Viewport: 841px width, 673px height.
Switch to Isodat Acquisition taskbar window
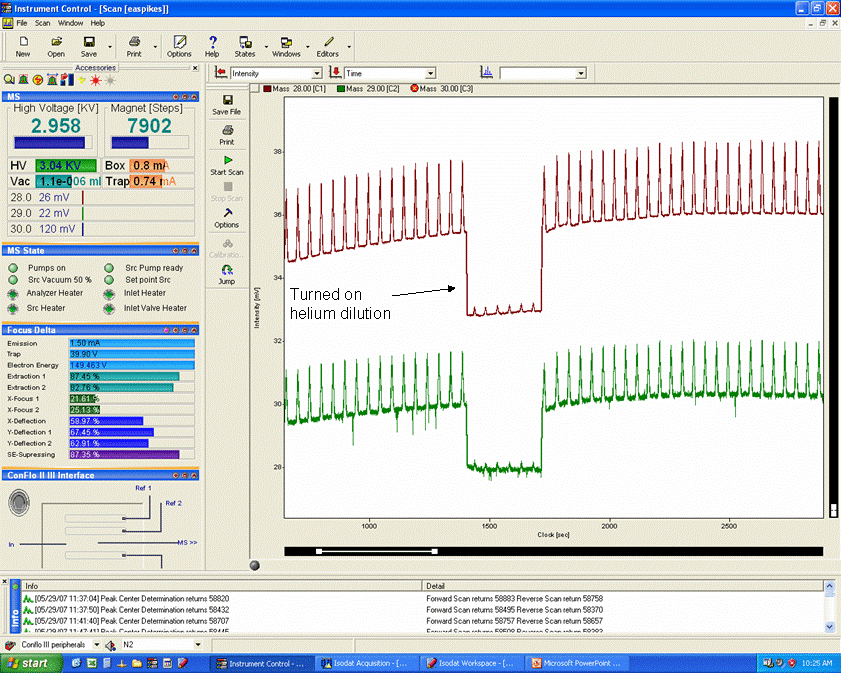[x=365, y=663]
